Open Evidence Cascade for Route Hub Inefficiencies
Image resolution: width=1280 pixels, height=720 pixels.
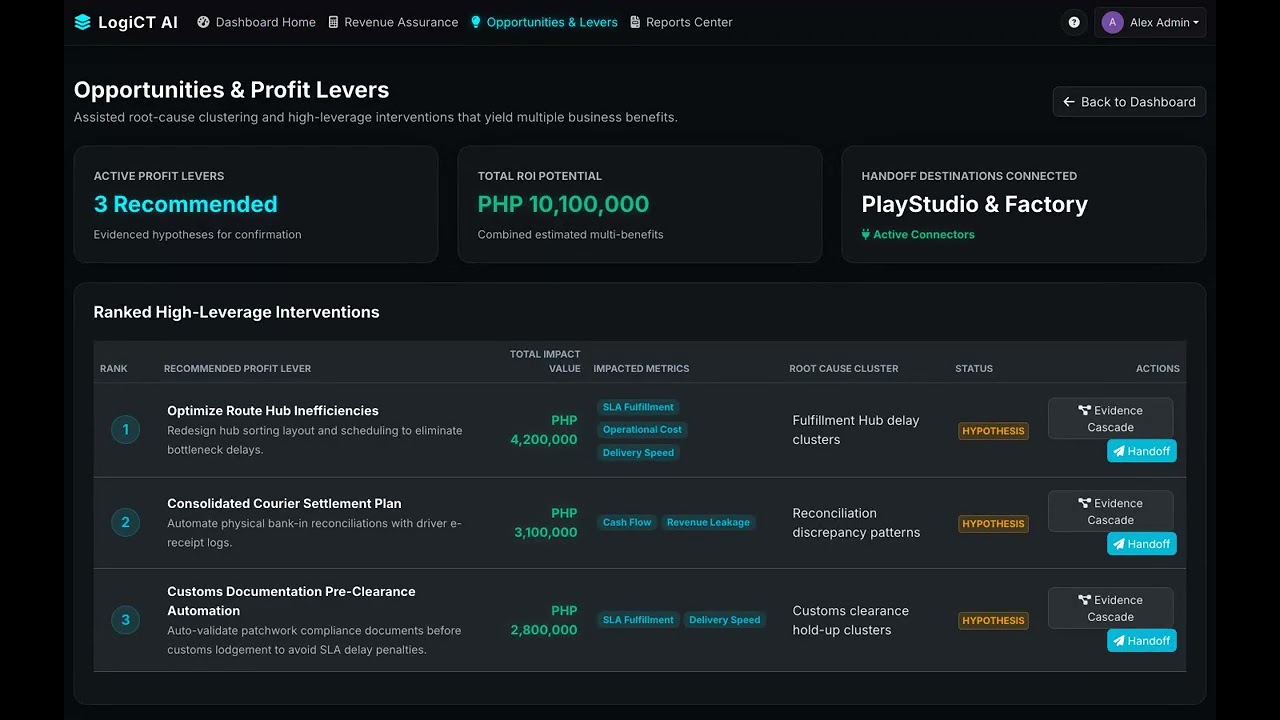(x=1110, y=418)
